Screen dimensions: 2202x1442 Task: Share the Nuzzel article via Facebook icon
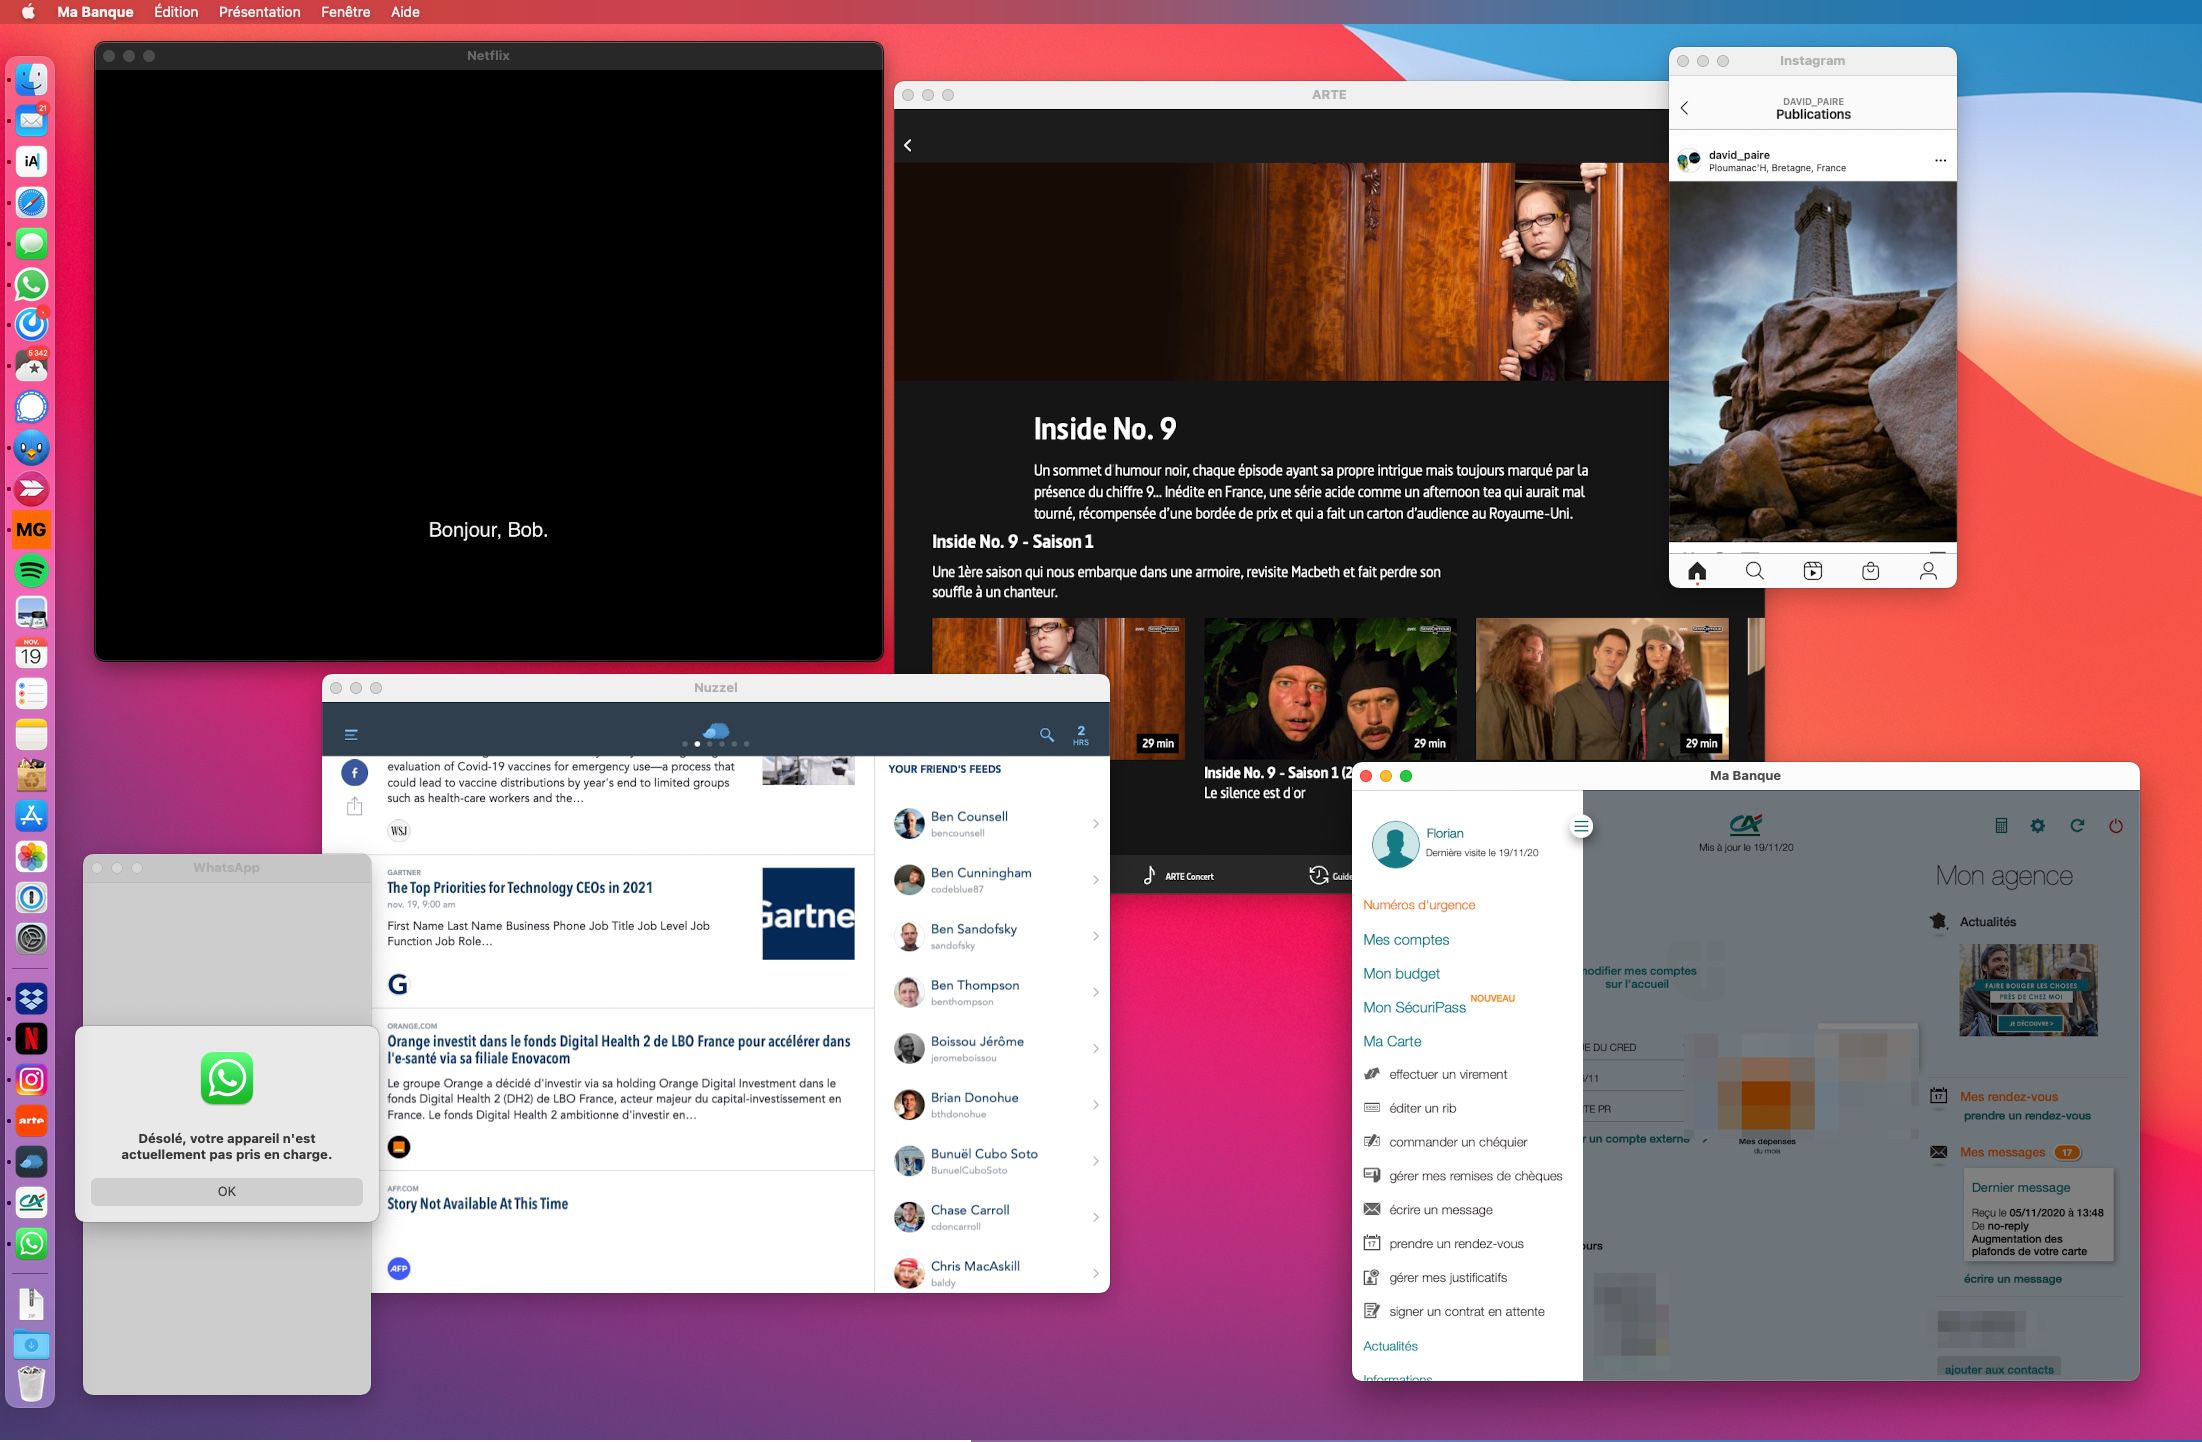pos(355,773)
